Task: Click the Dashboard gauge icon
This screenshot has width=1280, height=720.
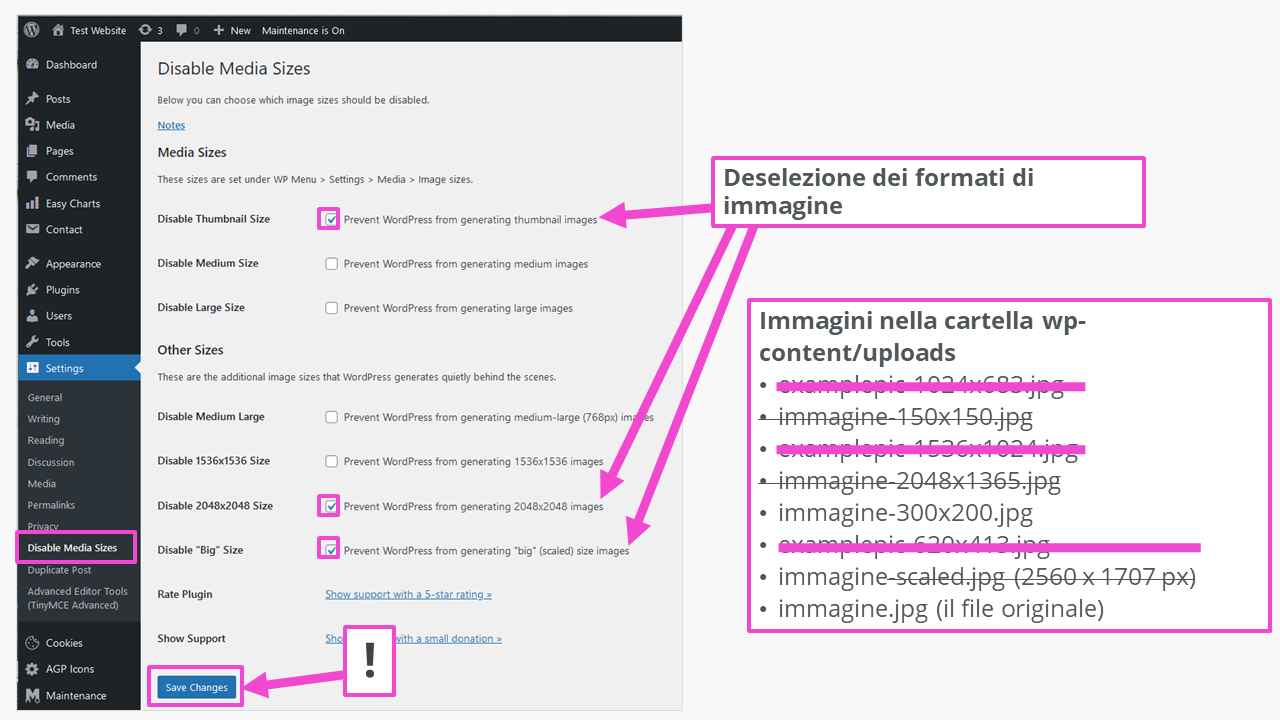Action: click(x=32, y=65)
